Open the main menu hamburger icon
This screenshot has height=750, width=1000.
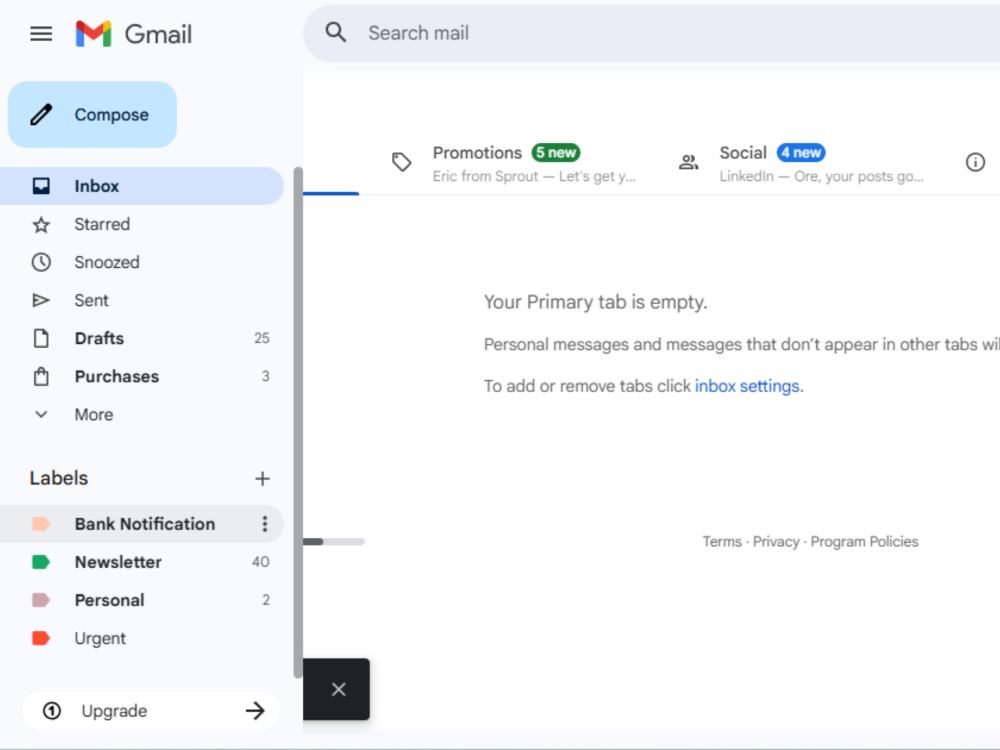pos(41,33)
